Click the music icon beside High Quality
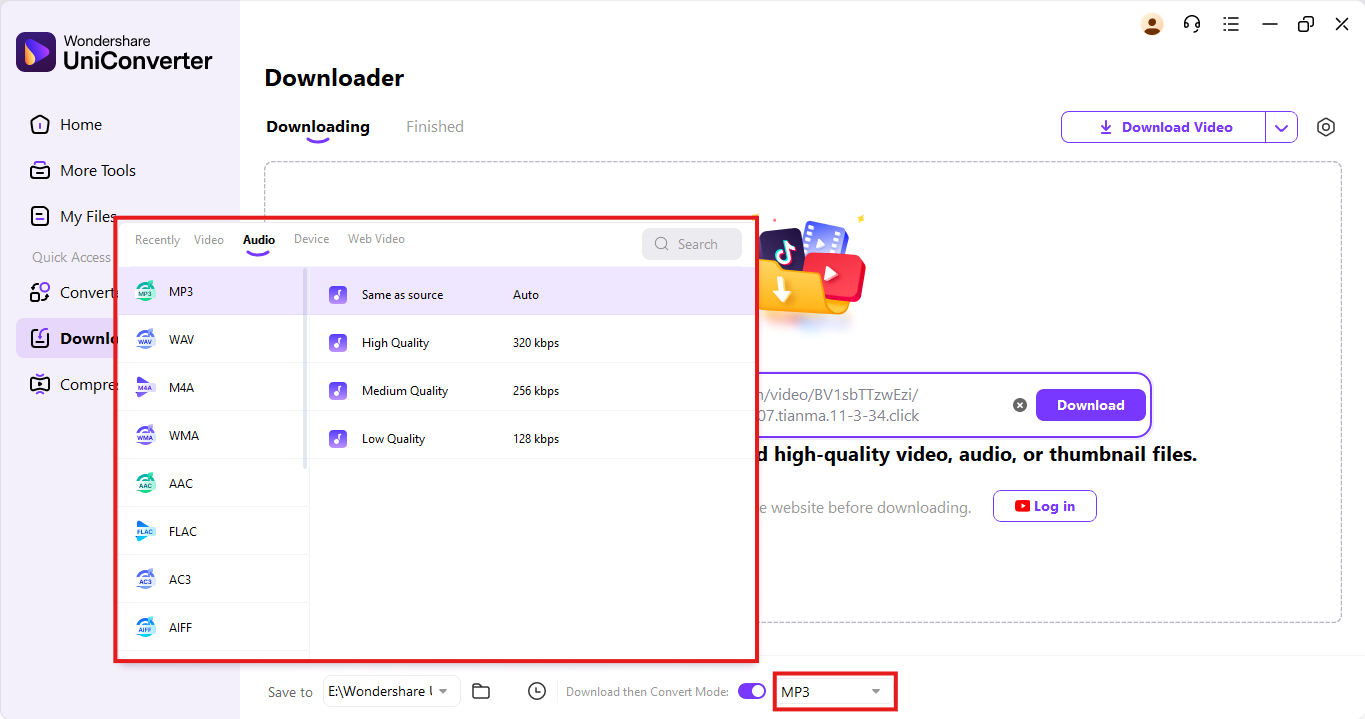 pos(338,343)
